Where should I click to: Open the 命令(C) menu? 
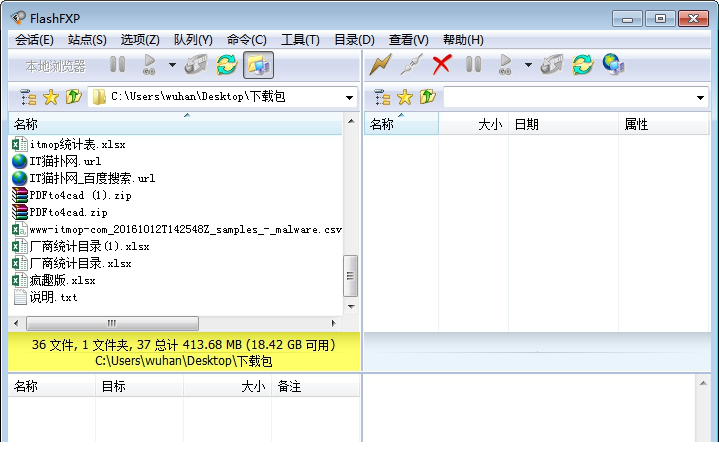247,40
